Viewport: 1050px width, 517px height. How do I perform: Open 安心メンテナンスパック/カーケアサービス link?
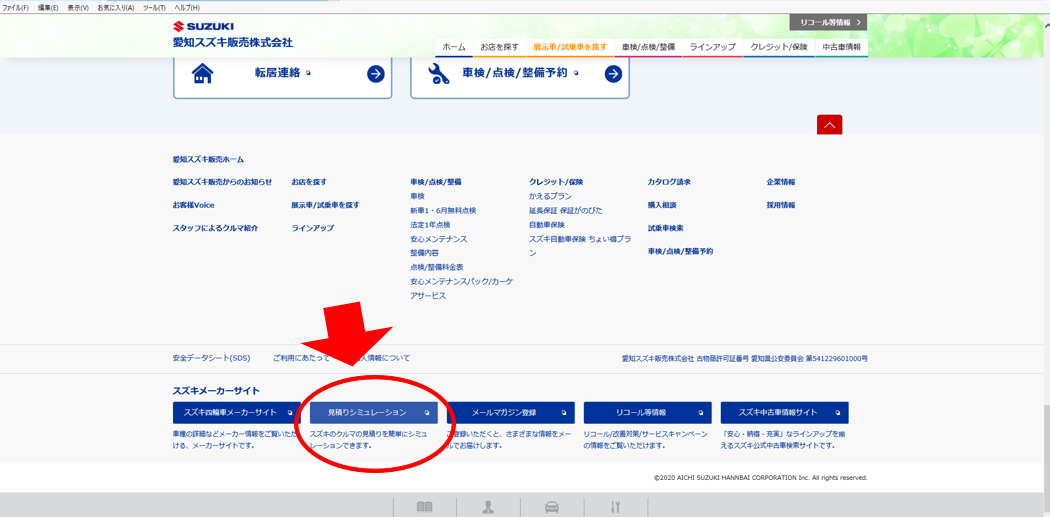[x=462, y=288]
